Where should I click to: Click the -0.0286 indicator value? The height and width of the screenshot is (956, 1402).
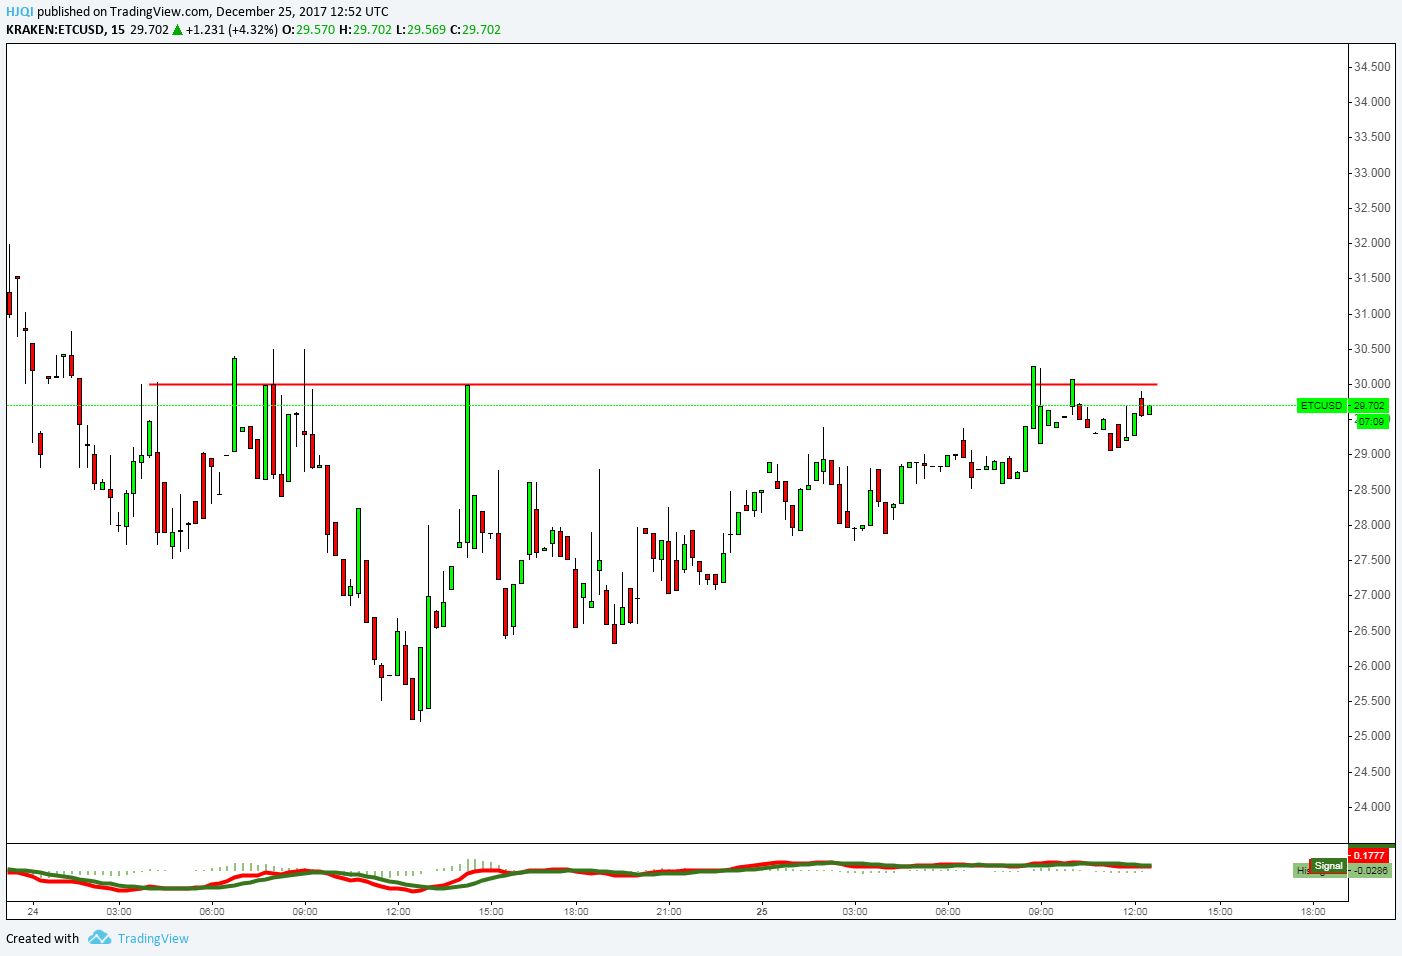pos(1370,870)
